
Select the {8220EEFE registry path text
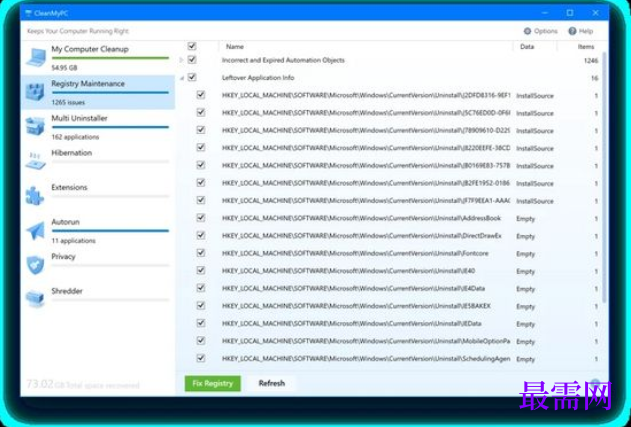pyautogui.click(x=366, y=148)
